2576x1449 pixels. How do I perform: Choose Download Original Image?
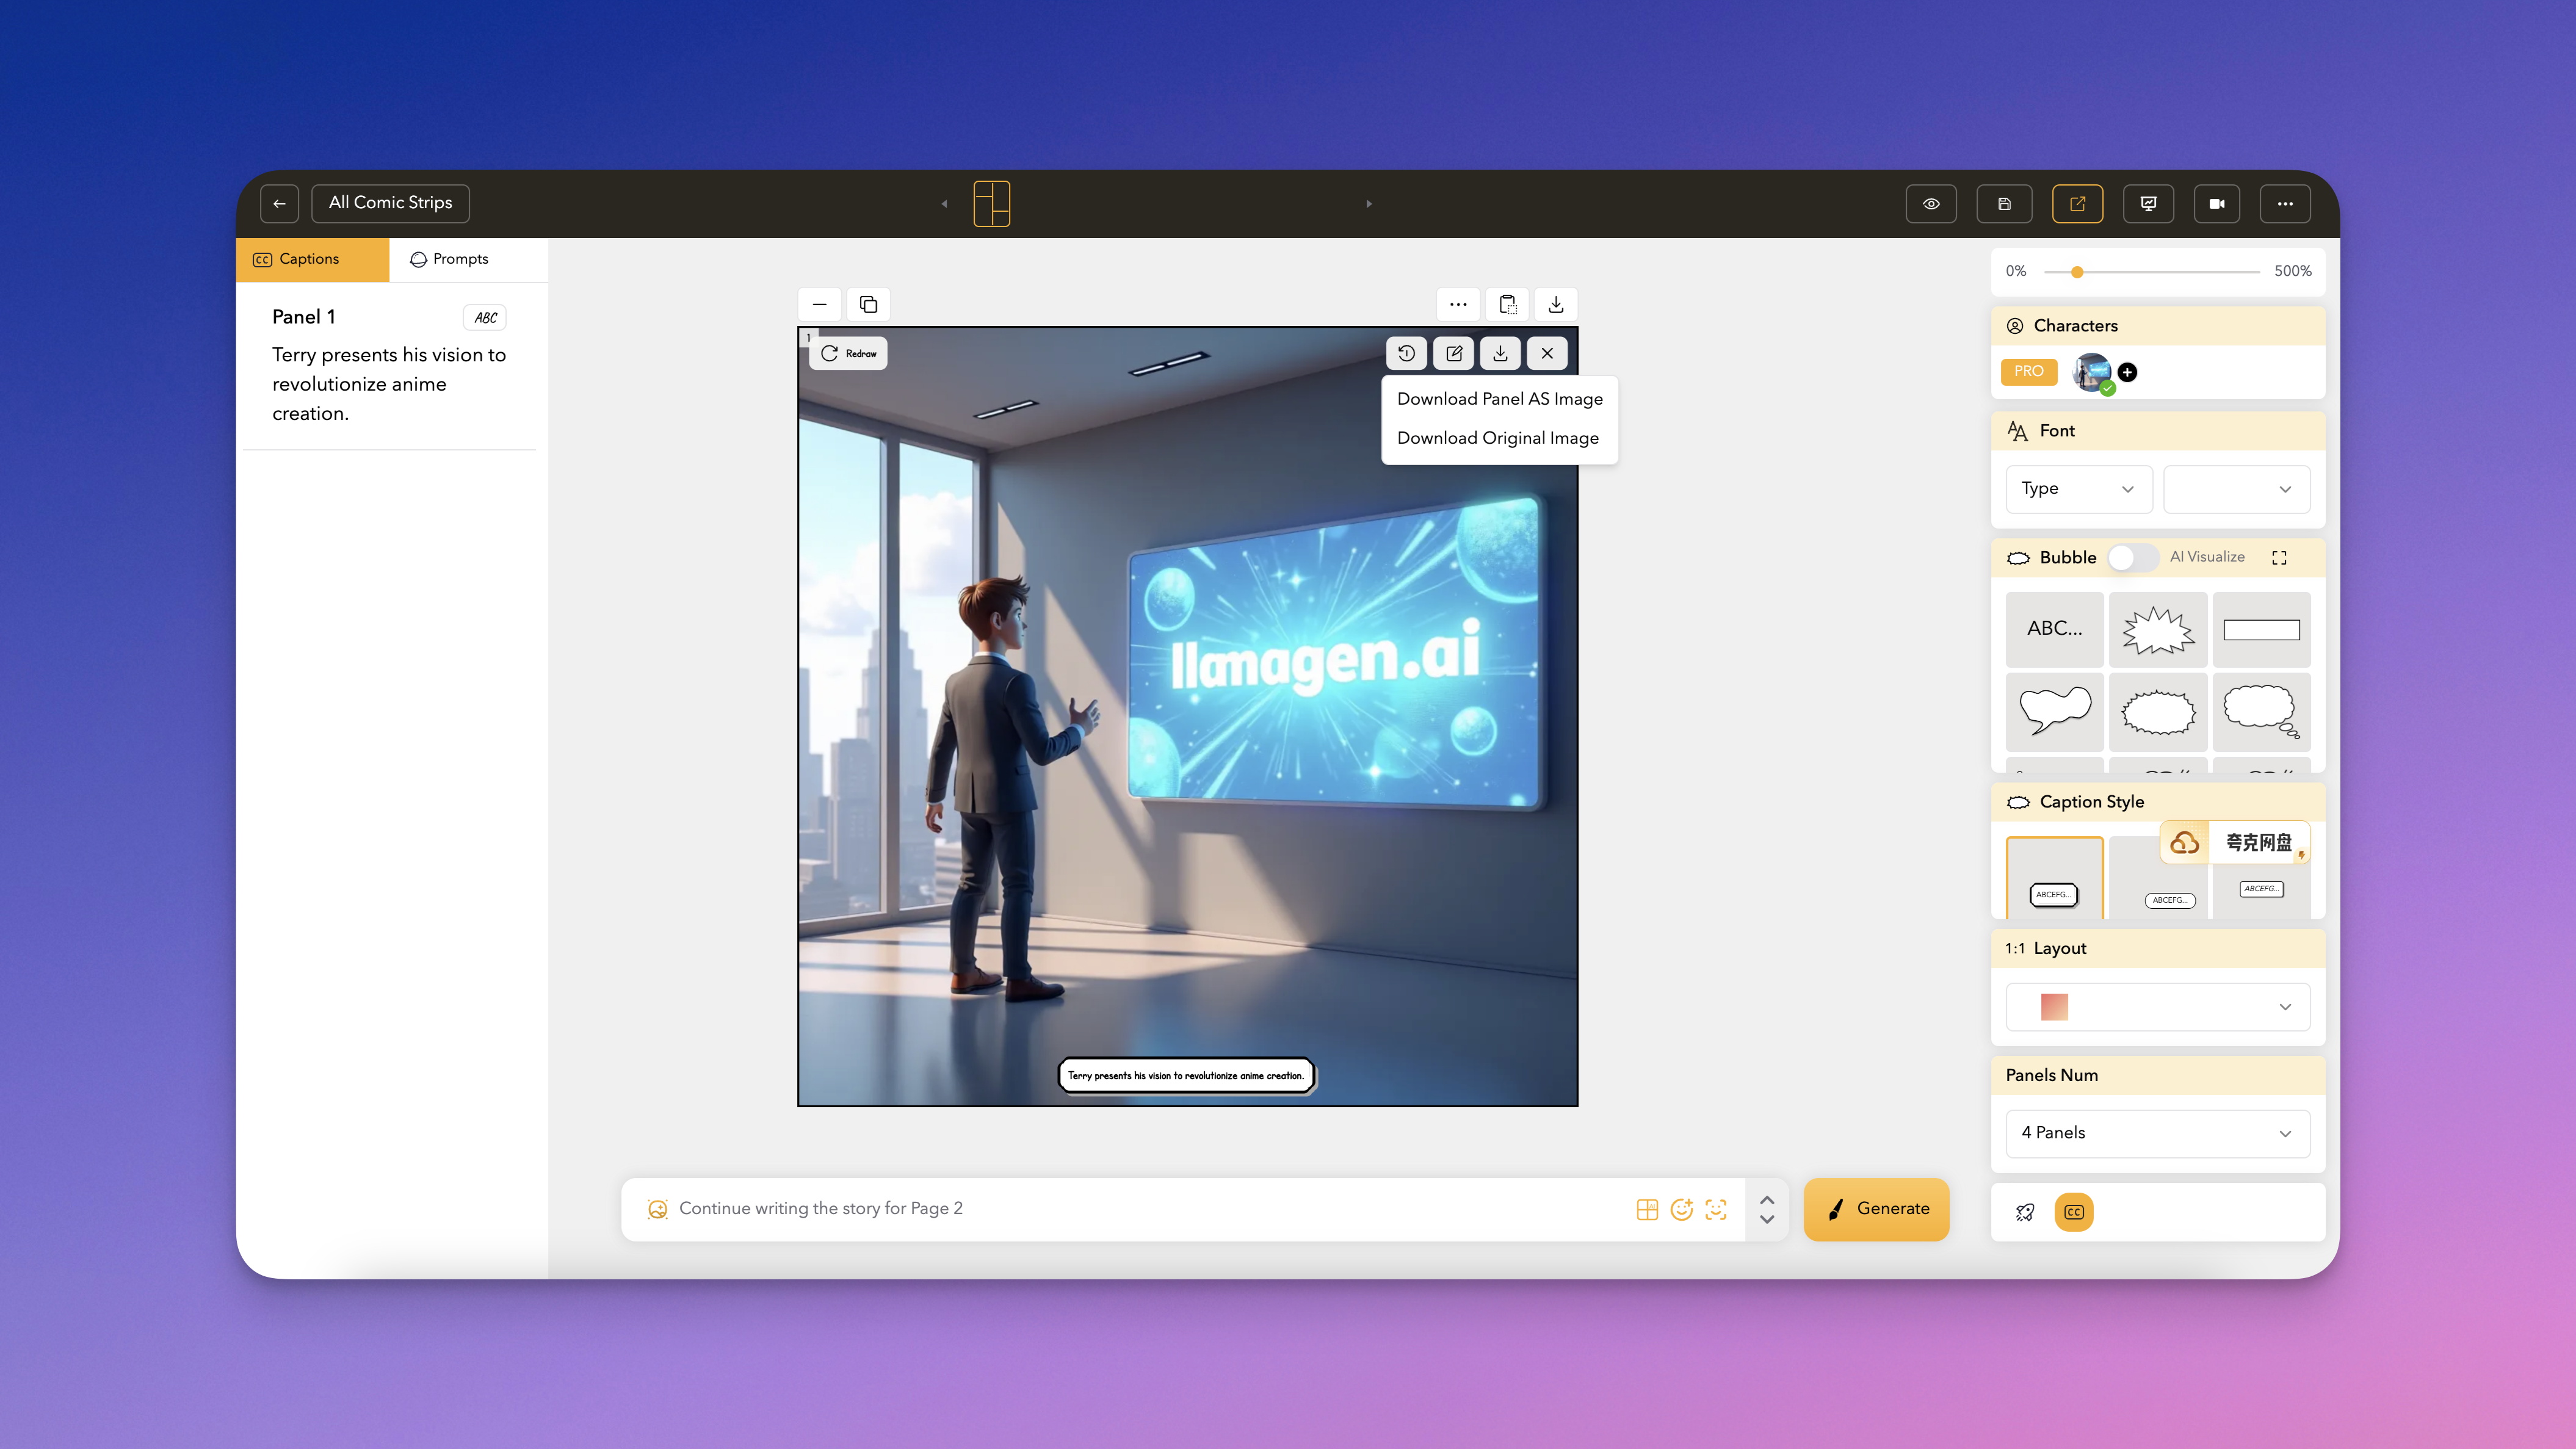(1497, 438)
